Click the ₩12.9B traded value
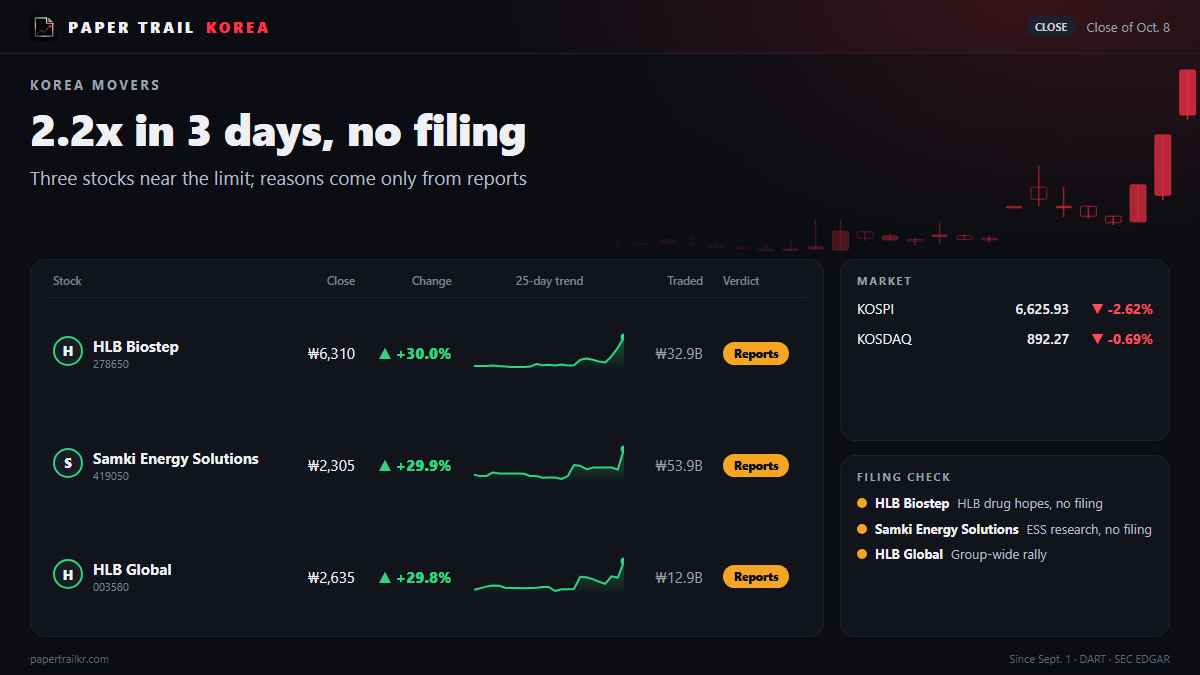The width and height of the screenshot is (1200, 675). [x=679, y=577]
